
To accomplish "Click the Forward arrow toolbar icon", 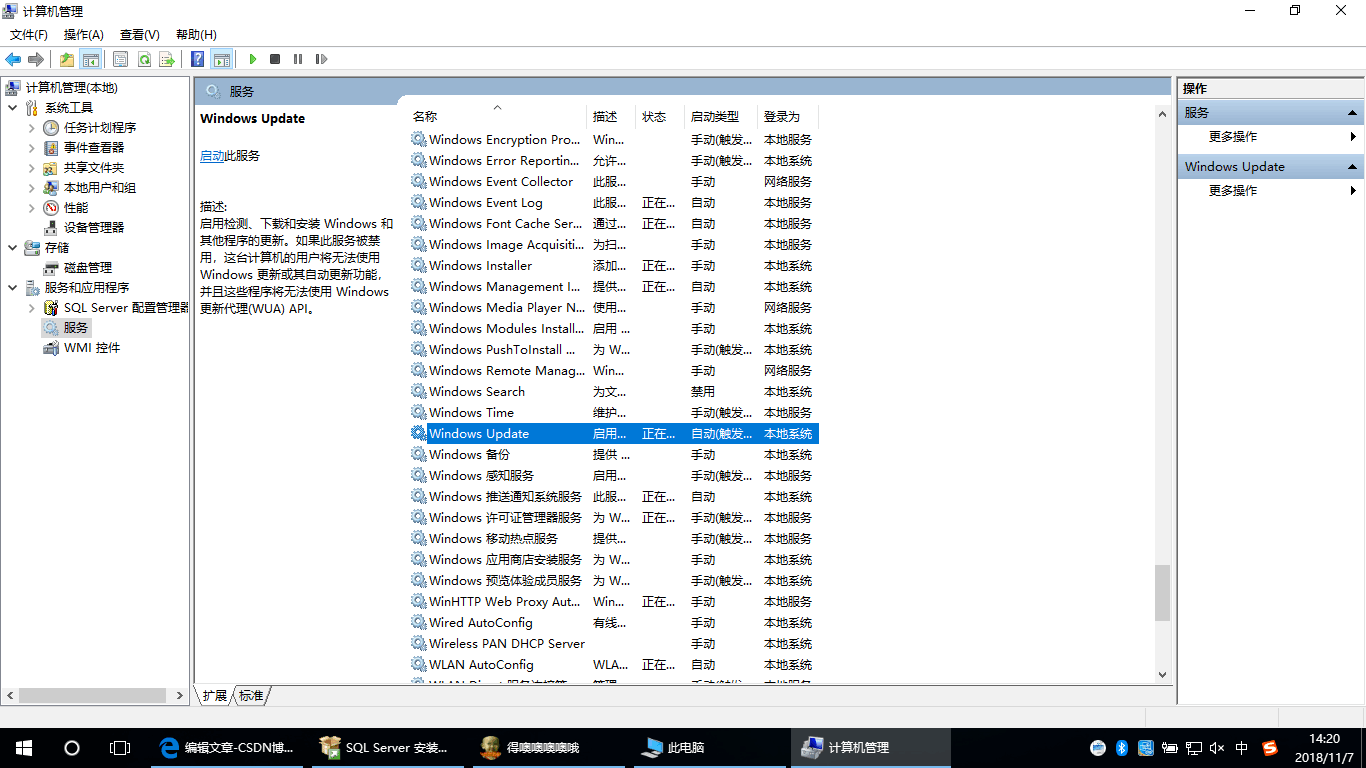I will click(x=36, y=59).
